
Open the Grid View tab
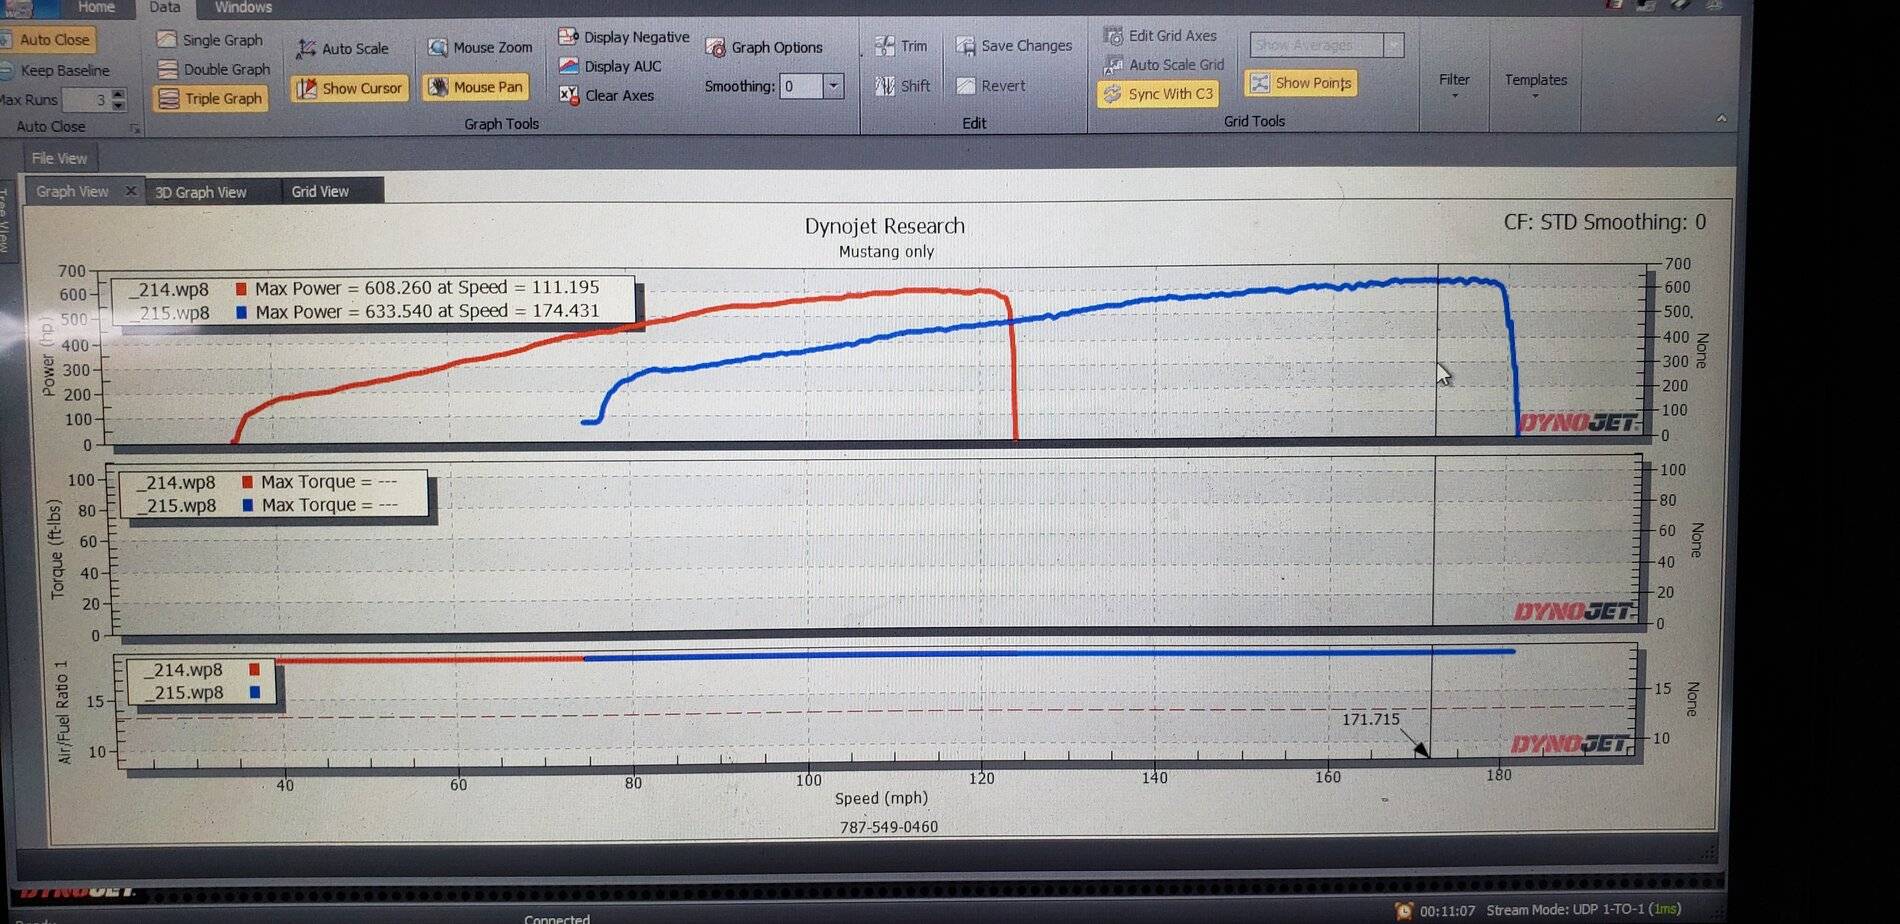321,191
